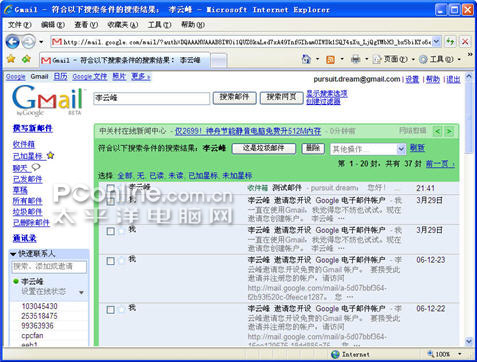Open the Print dropdown arrow
The image size is (477, 362).
pos(366,59)
